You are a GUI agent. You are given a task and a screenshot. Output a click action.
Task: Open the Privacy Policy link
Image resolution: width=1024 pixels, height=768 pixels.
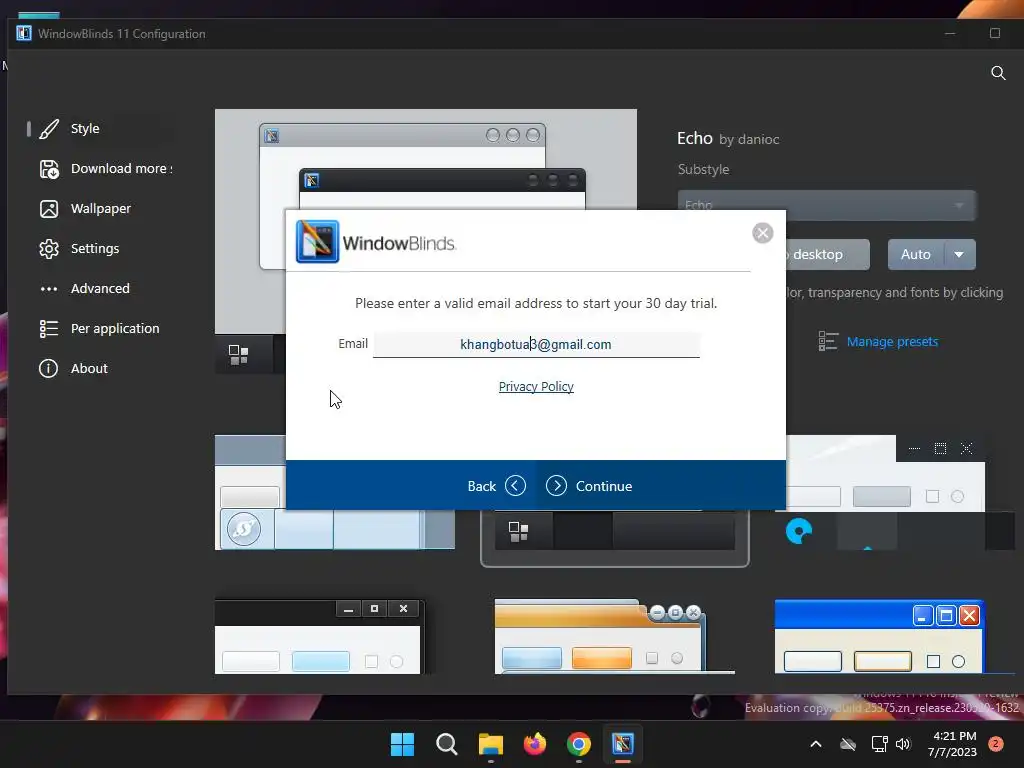(x=536, y=387)
